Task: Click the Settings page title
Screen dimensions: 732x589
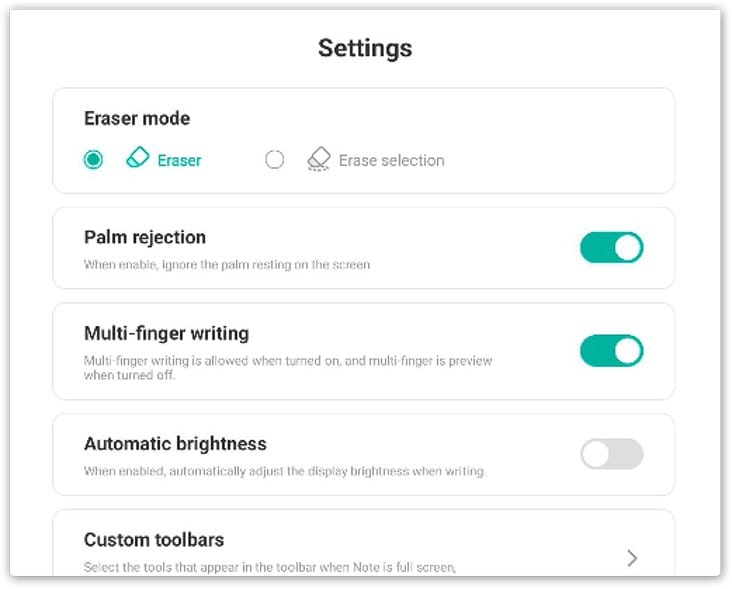Action: (x=365, y=48)
